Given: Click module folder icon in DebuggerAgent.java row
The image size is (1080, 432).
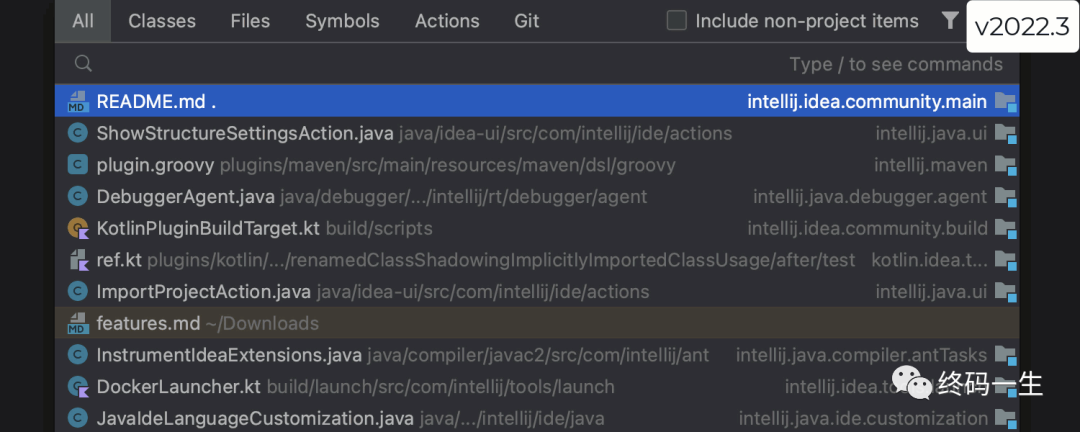Looking at the screenshot, I should [1006, 198].
